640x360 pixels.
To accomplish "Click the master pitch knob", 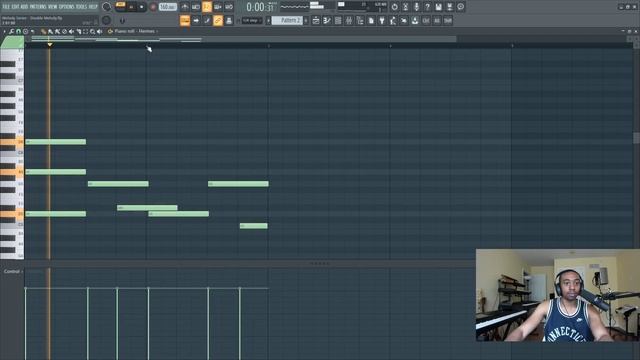I will point(107,20).
